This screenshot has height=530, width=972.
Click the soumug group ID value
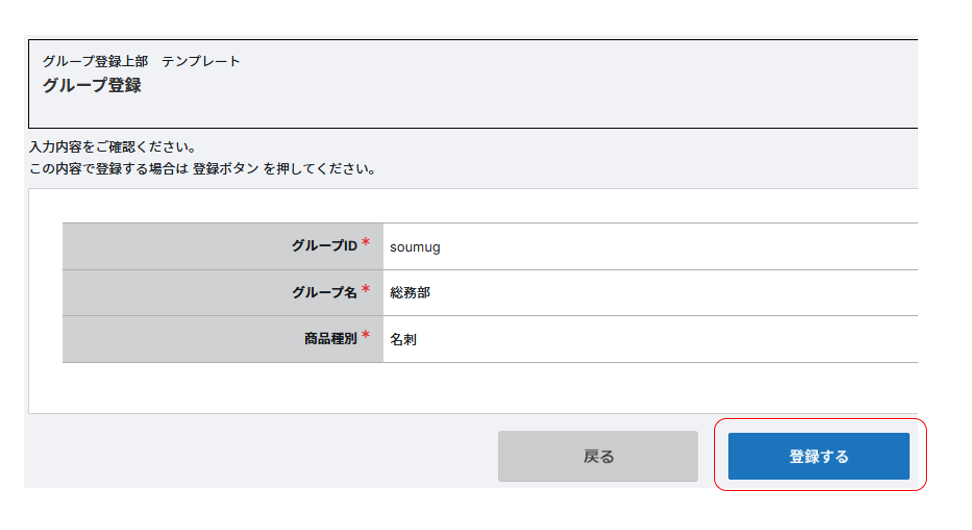415,247
